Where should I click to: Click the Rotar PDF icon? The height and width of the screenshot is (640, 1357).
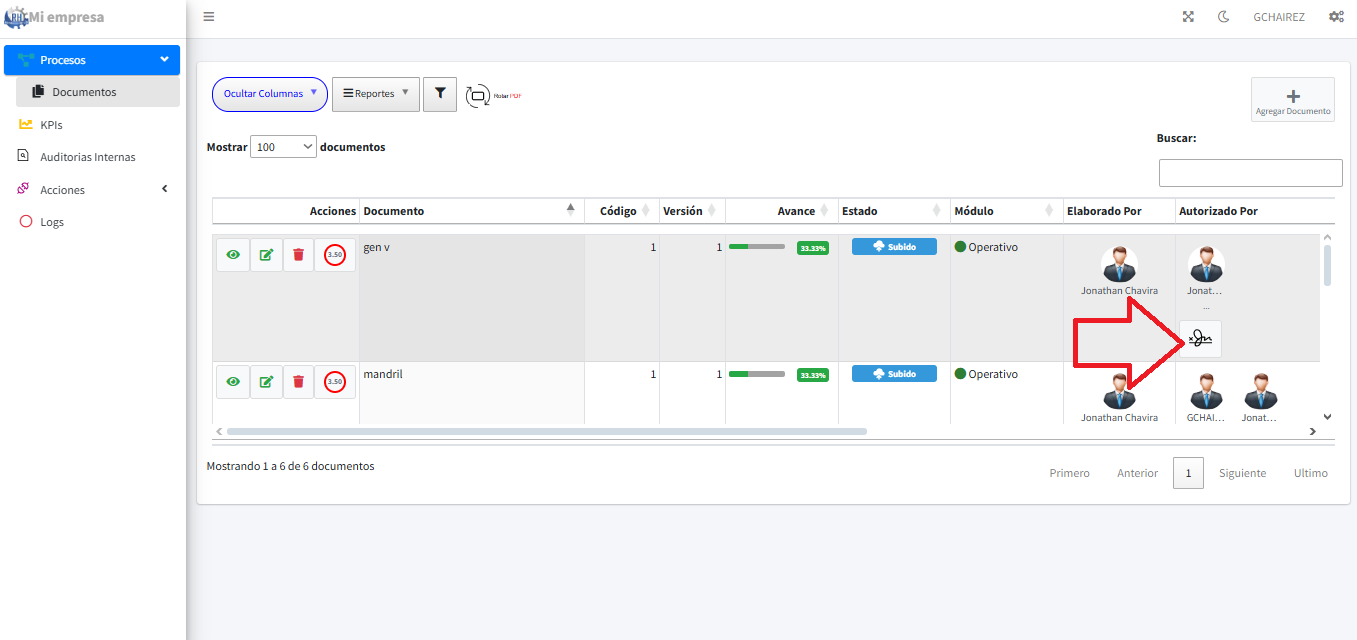pos(492,95)
